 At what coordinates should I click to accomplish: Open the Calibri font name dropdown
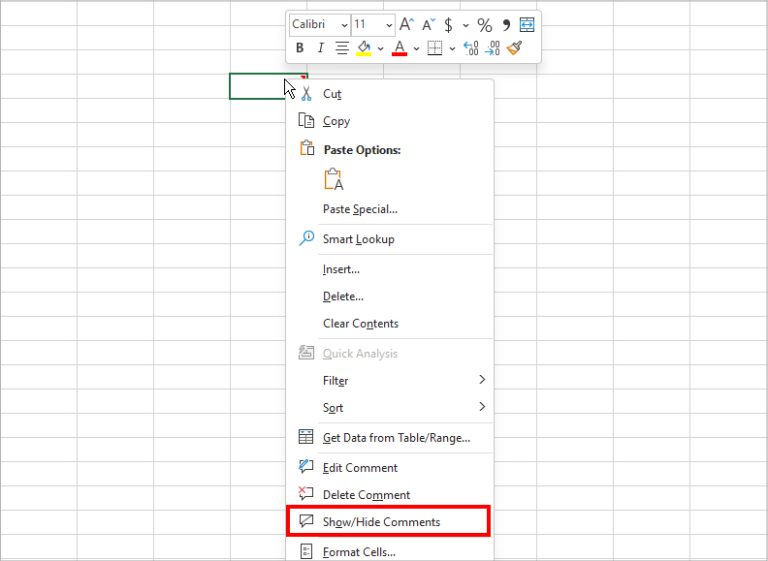pos(320,25)
